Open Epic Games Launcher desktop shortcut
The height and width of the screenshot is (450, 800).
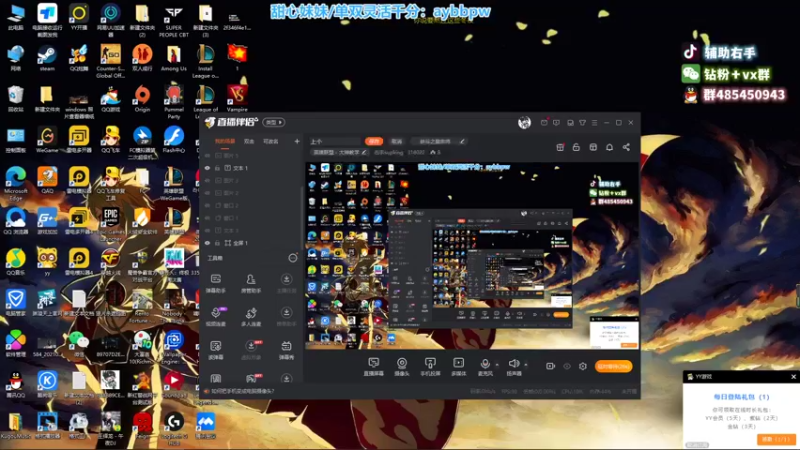coord(110,224)
